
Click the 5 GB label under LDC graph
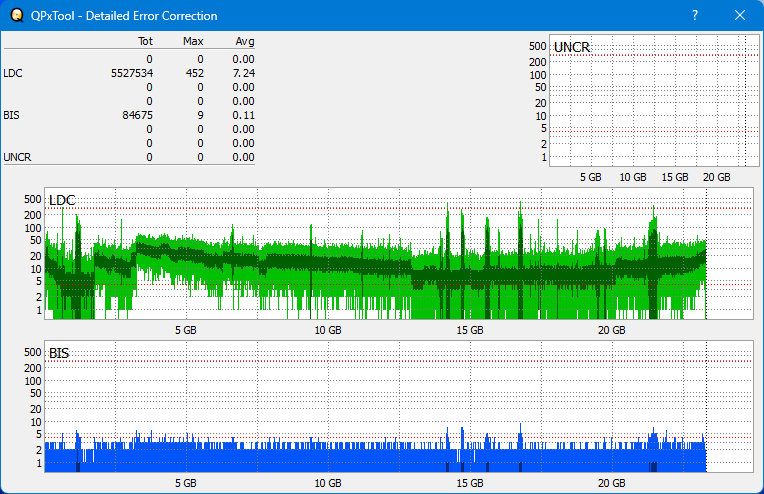coord(186,330)
